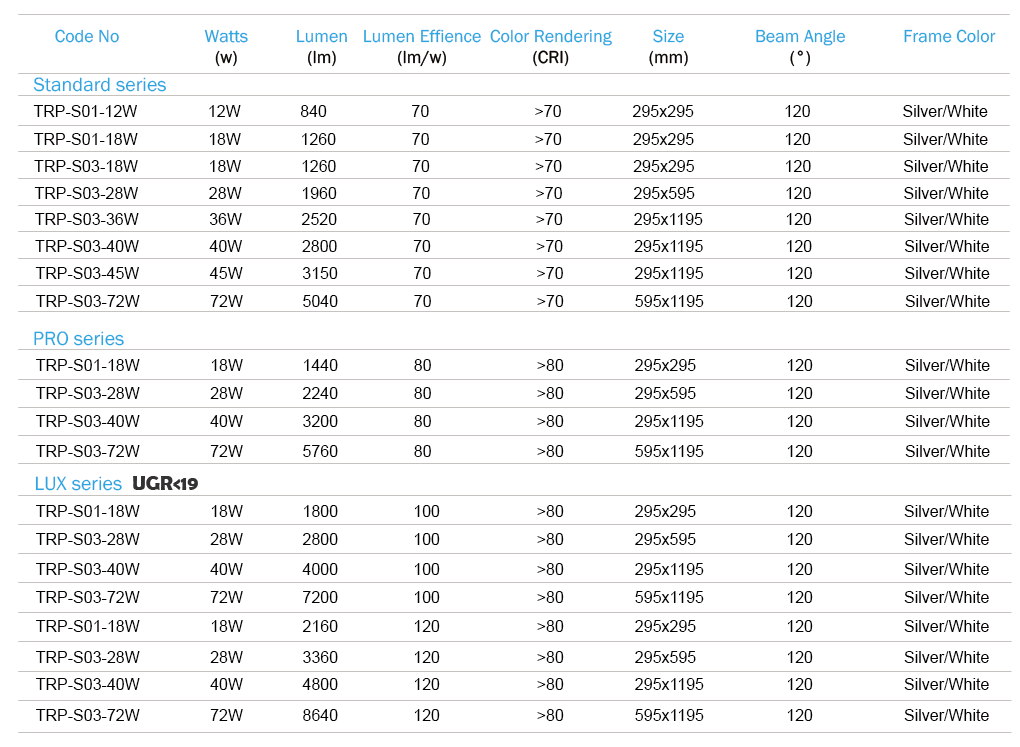Click code TRP-S03-40W in the 4000 lumen row
The height and width of the screenshot is (747, 1020).
87,569
